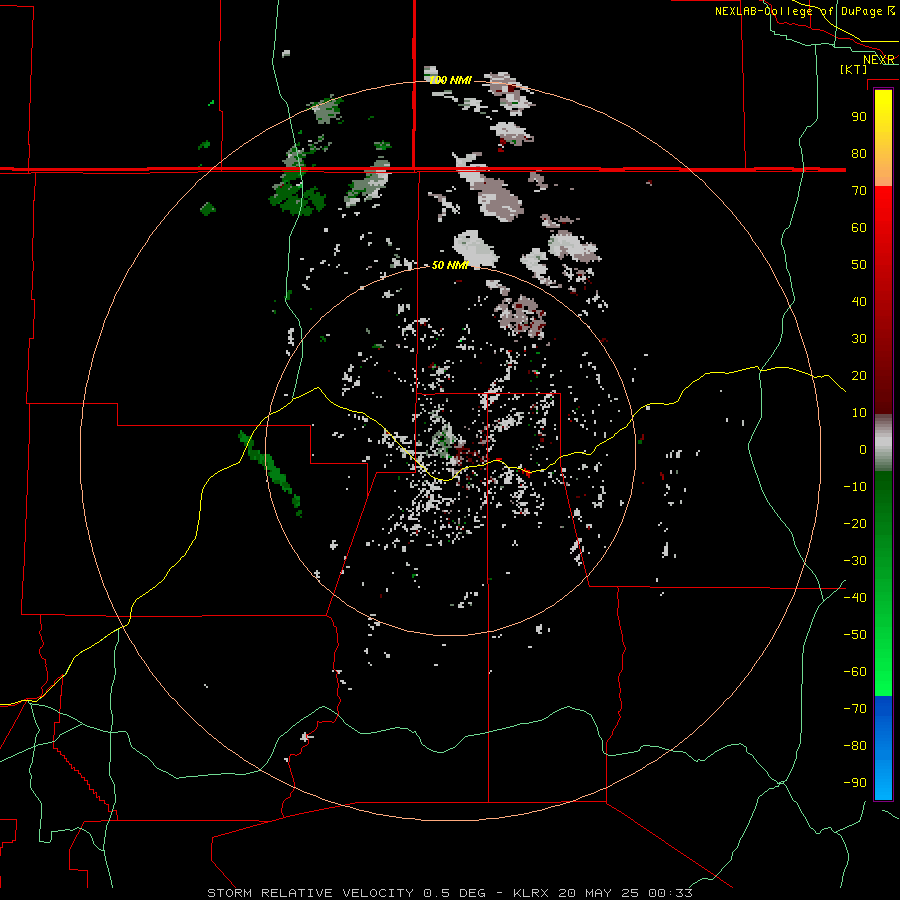Click the 20 value on velocity scale
This screenshot has width=900, height=900.
859,376
